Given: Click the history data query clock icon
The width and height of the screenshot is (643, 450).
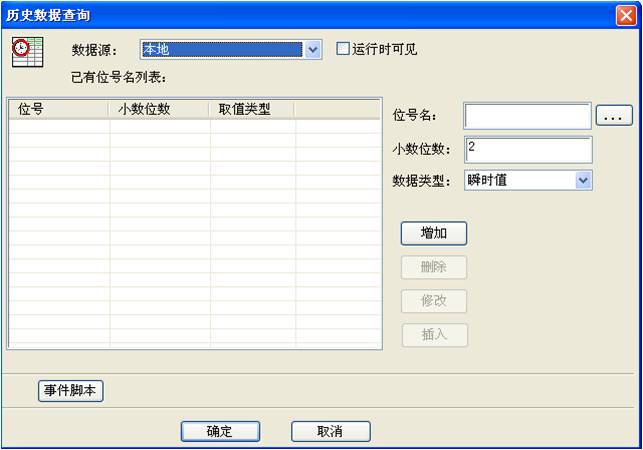Looking at the screenshot, I should (26, 51).
